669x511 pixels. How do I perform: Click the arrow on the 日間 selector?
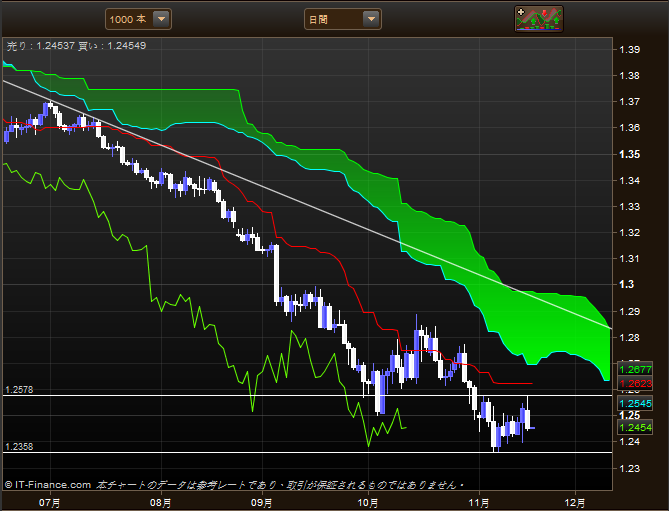(x=371, y=19)
